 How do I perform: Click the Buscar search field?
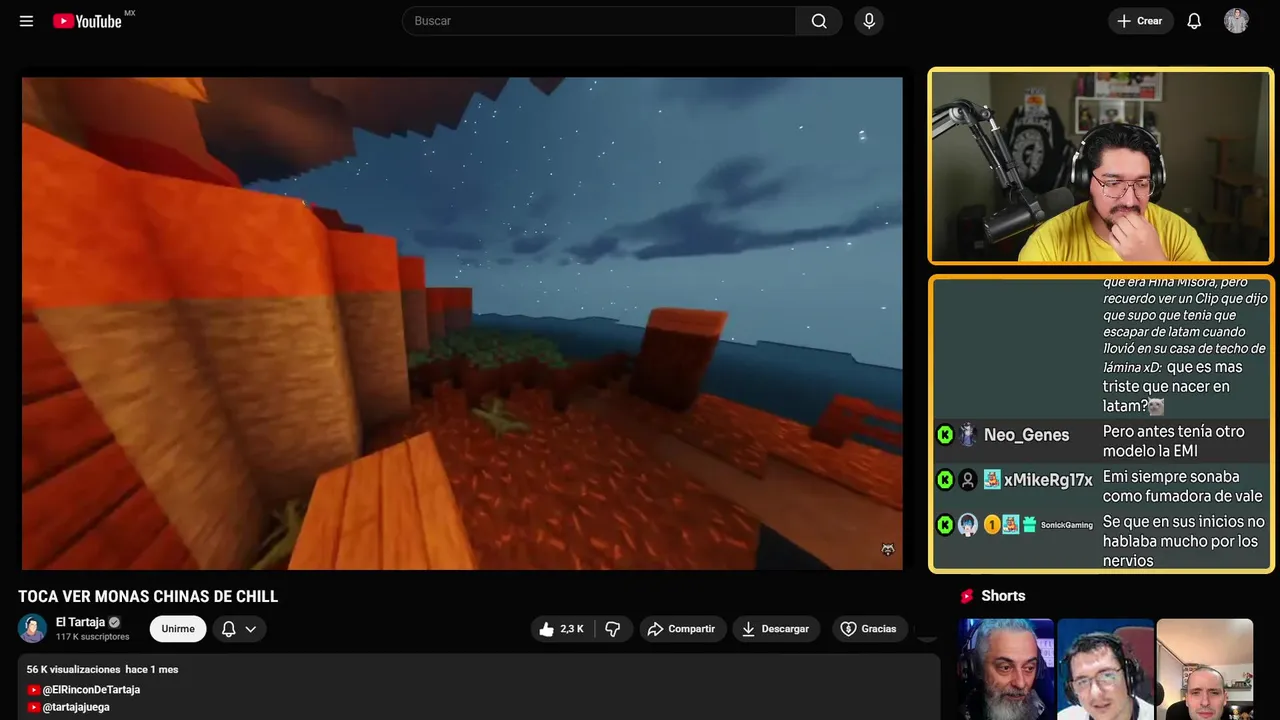599,21
